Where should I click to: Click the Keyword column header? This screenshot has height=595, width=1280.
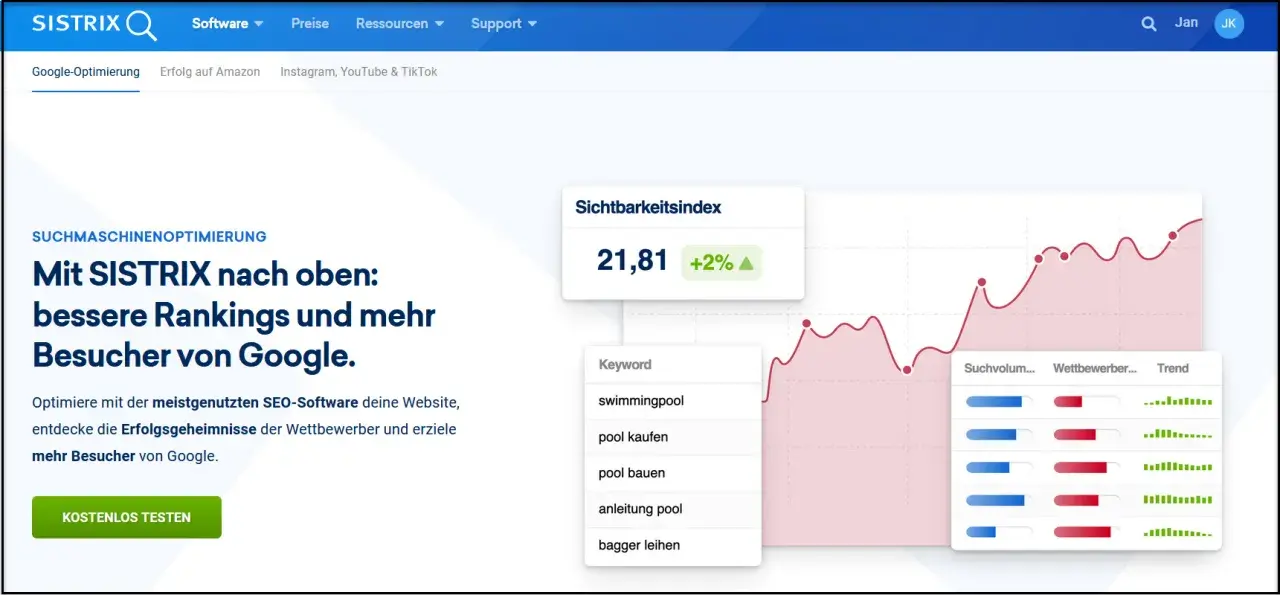point(625,365)
